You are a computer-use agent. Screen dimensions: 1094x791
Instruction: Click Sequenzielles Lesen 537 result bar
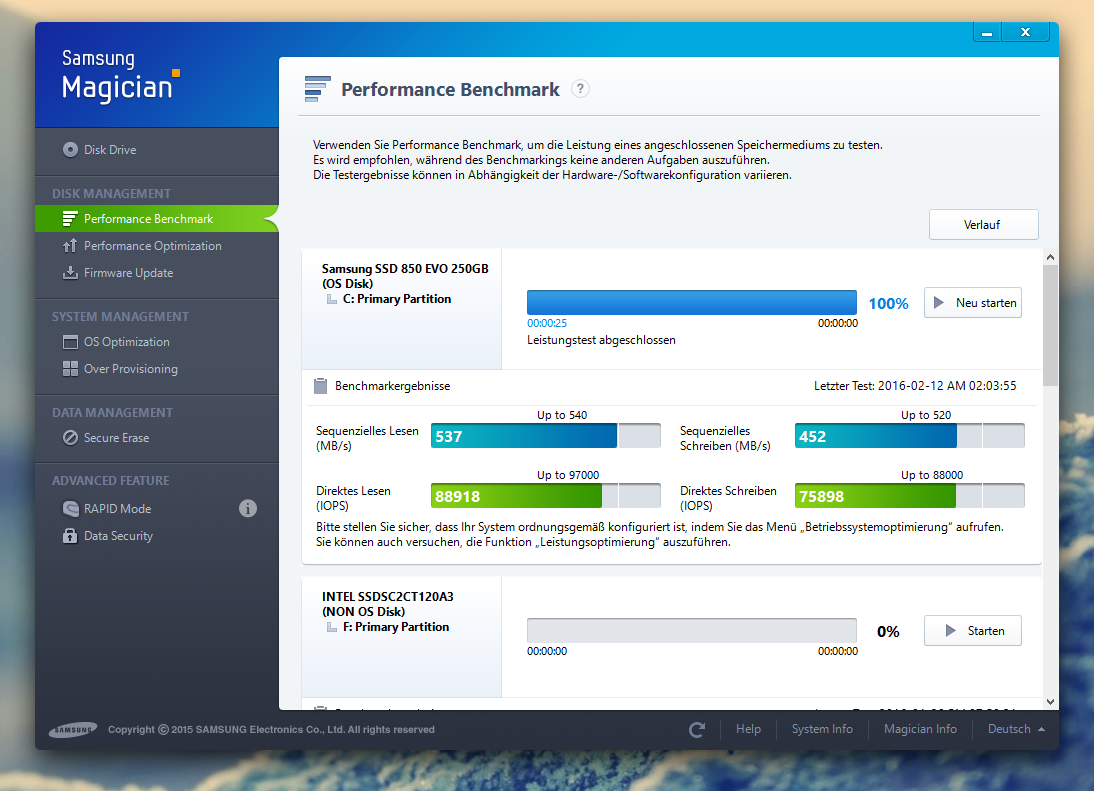click(546, 436)
